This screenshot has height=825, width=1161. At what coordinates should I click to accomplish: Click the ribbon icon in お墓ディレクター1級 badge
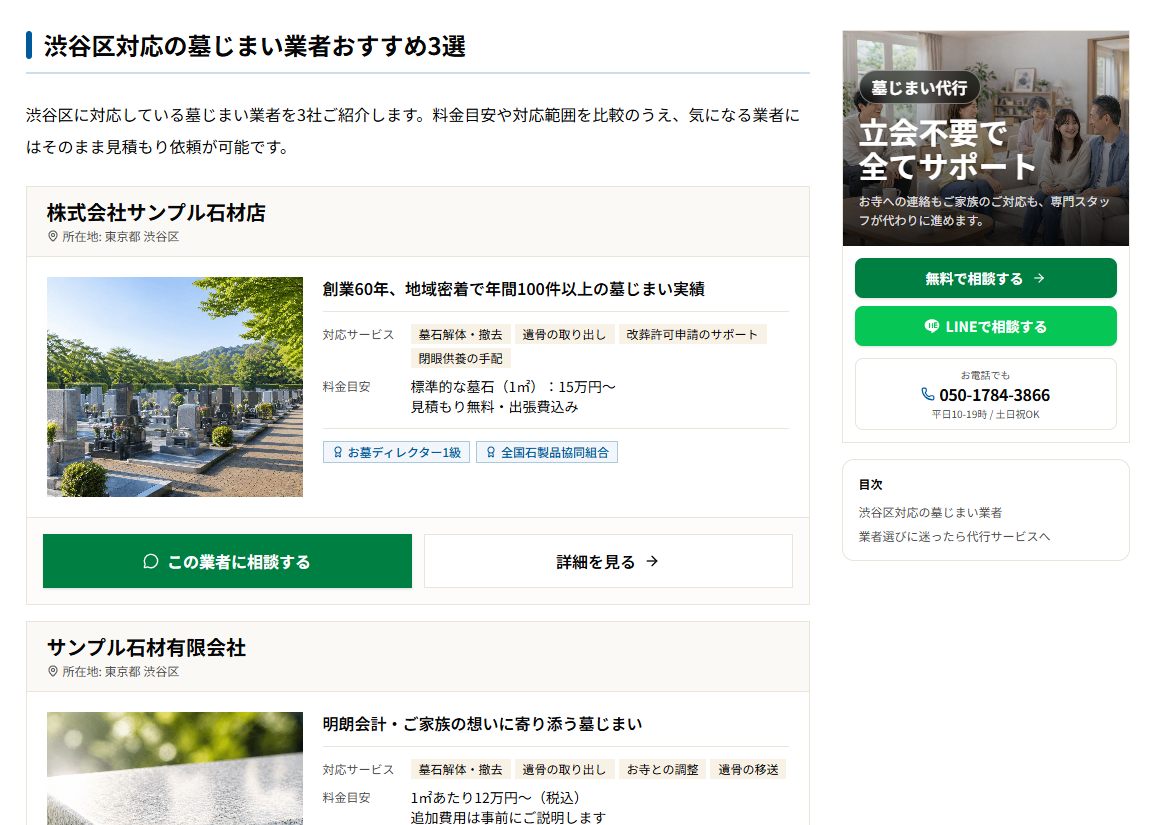(338, 452)
